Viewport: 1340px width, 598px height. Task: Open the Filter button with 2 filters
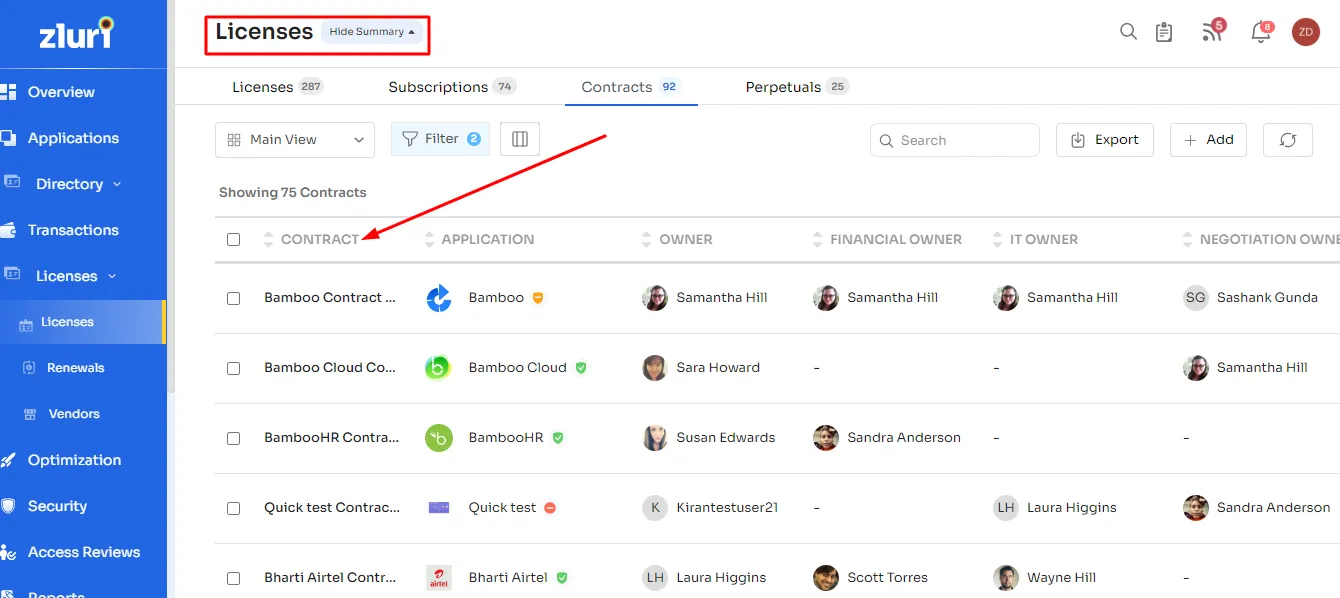(x=441, y=139)
